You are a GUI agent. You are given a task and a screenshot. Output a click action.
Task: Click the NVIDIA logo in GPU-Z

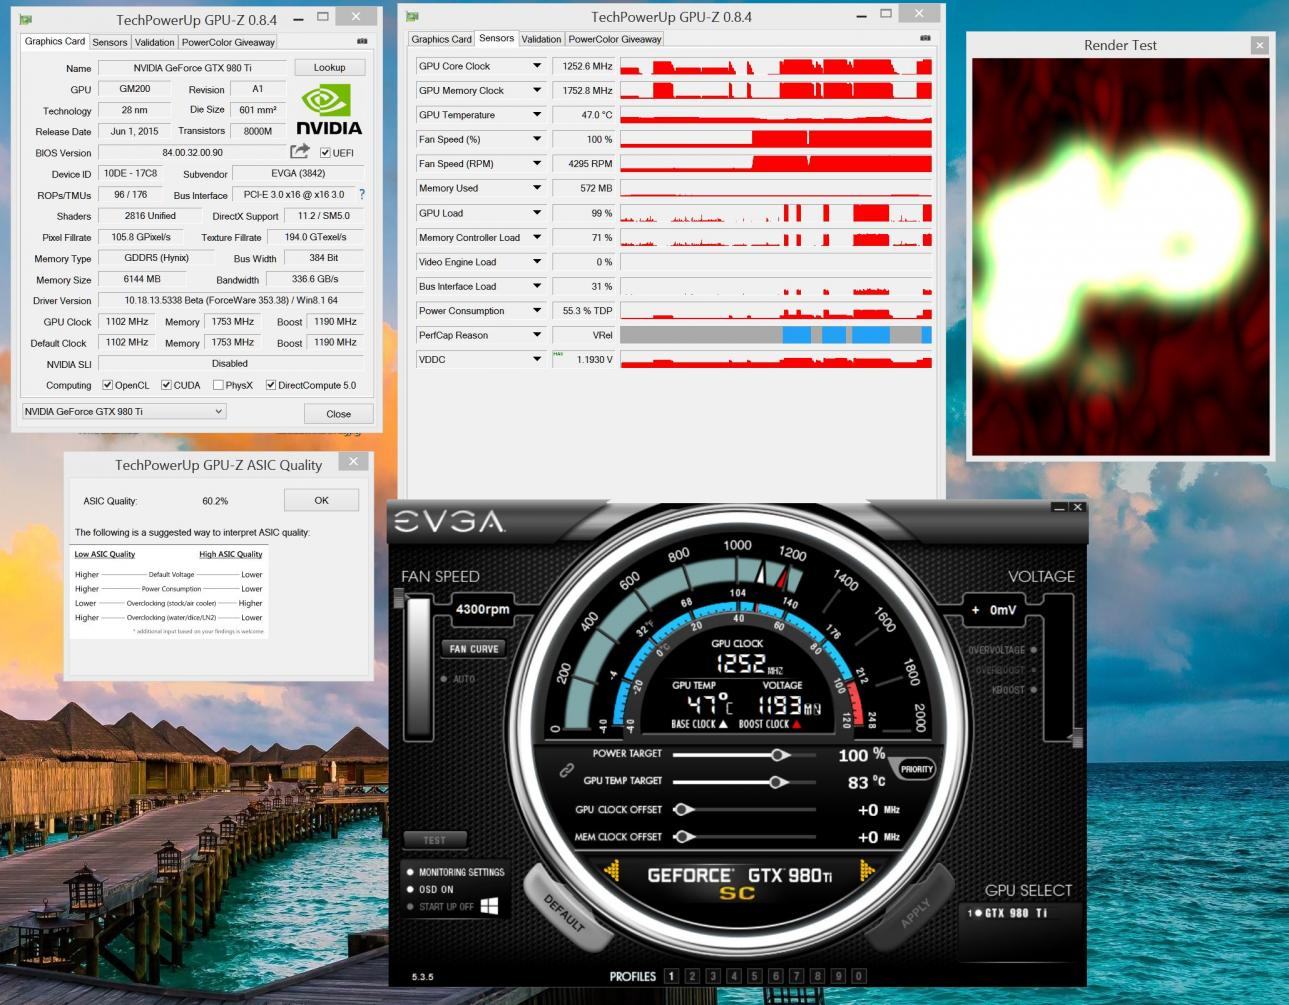click(x=329, y=110)
